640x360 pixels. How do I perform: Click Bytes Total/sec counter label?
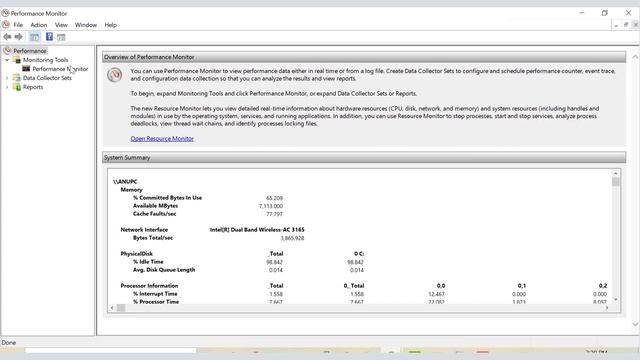click(x=153, y=238)
